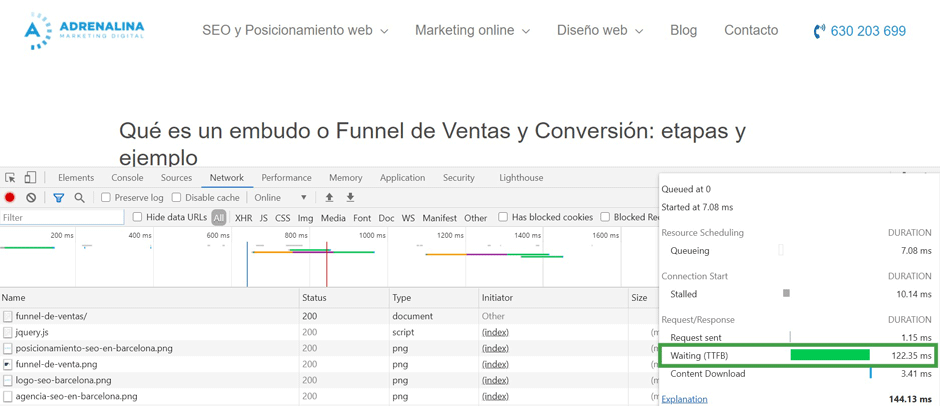Select the funnel-de-venta.png request

(x=329, y=364)
